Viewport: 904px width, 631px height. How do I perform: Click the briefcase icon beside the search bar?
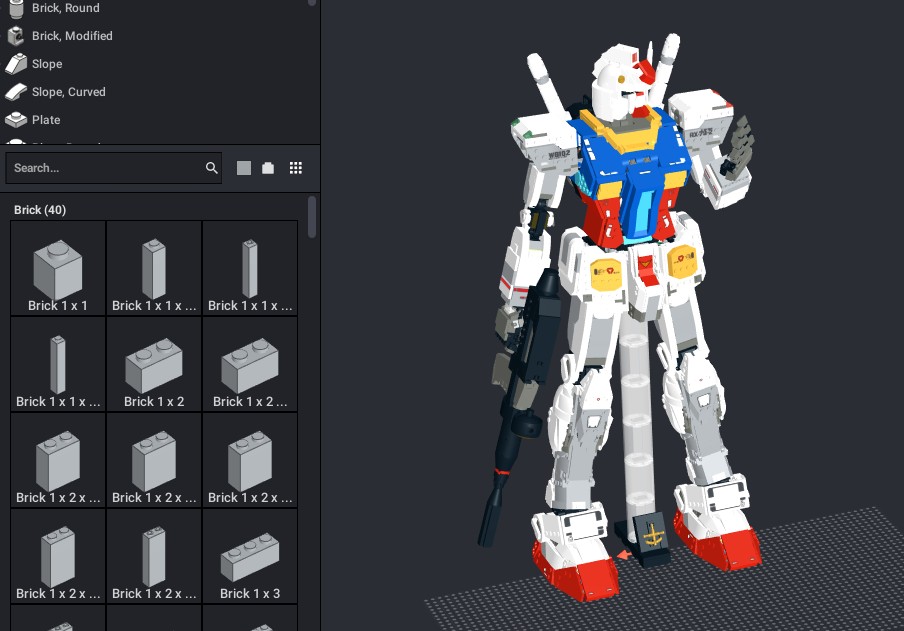pos(267,167)
